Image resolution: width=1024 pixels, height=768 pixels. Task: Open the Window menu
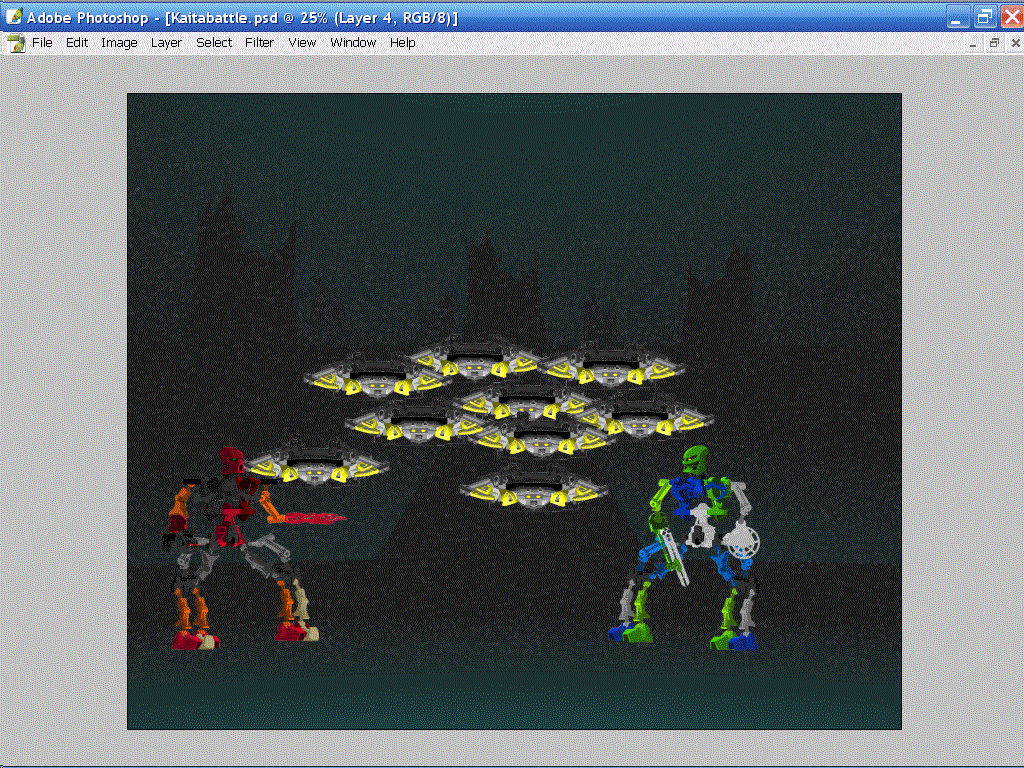(x=353, y=43)
